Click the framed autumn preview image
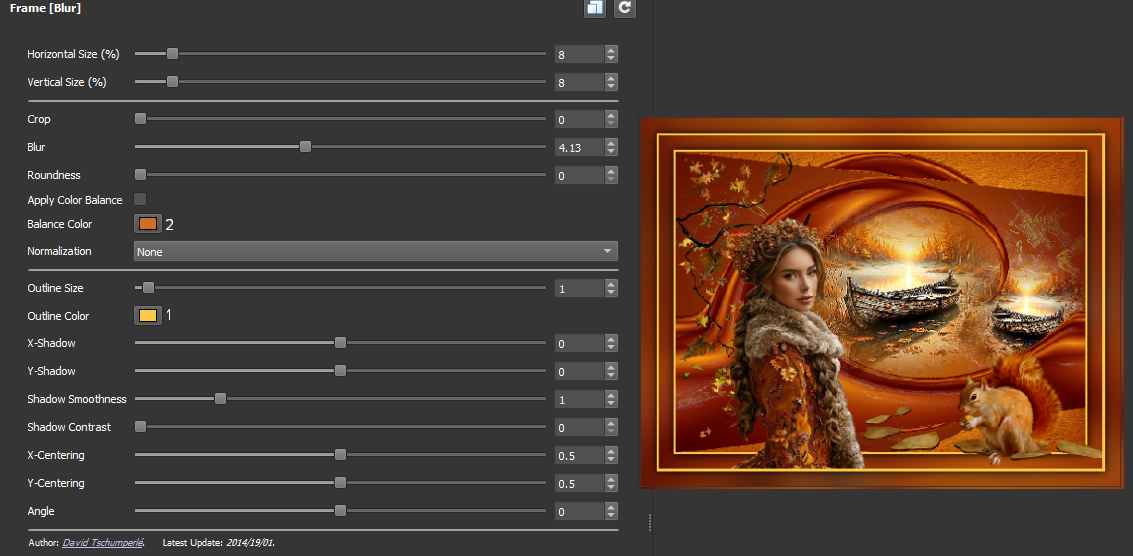1133x556 pixels. [882, 302]
